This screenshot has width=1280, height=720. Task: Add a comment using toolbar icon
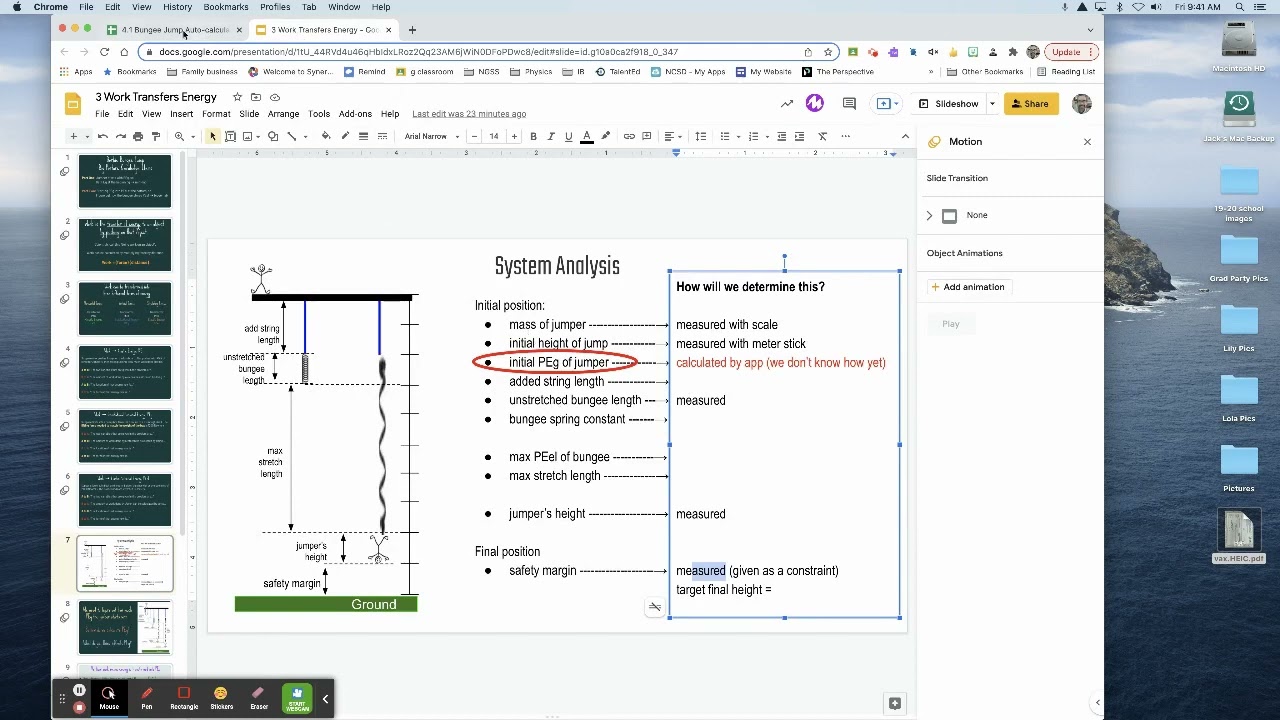click(647, 136)
